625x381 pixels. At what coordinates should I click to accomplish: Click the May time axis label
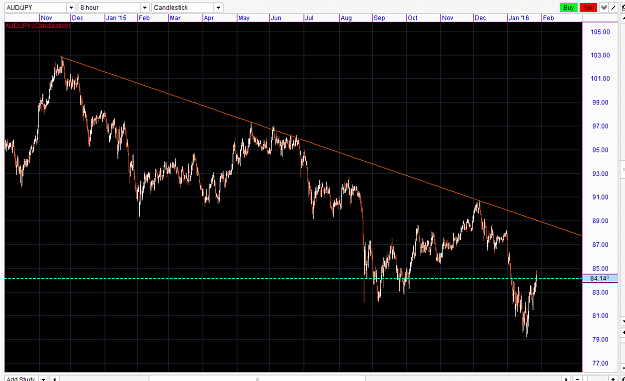click(x=244, y=18)
